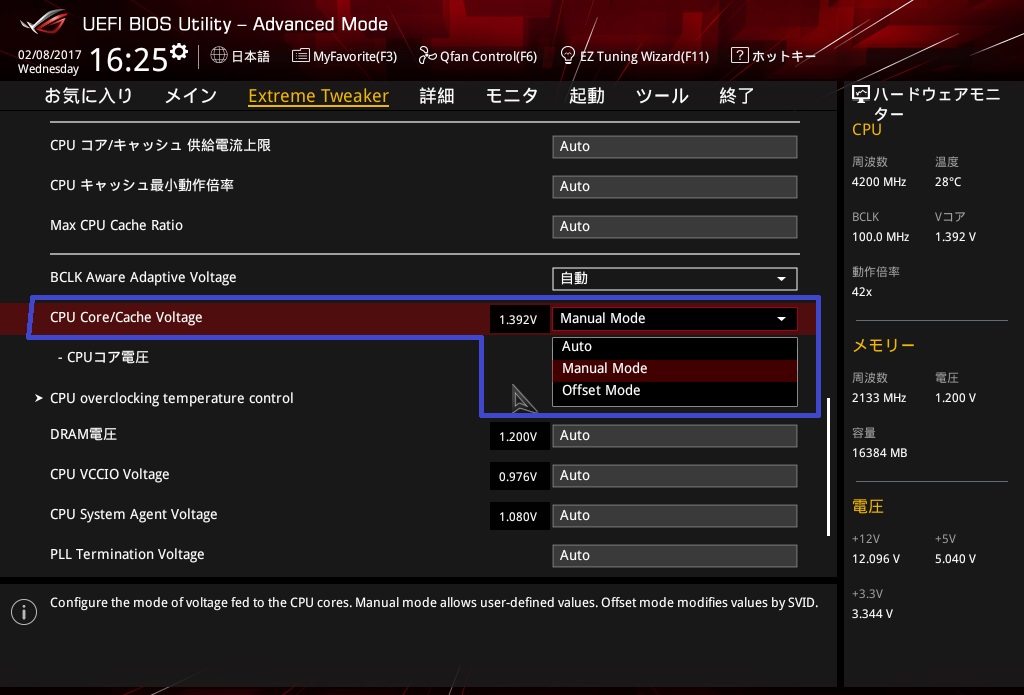Select the - CPUコア電圧 row
Screen dimensions: 1024x695
pos(103,357)
